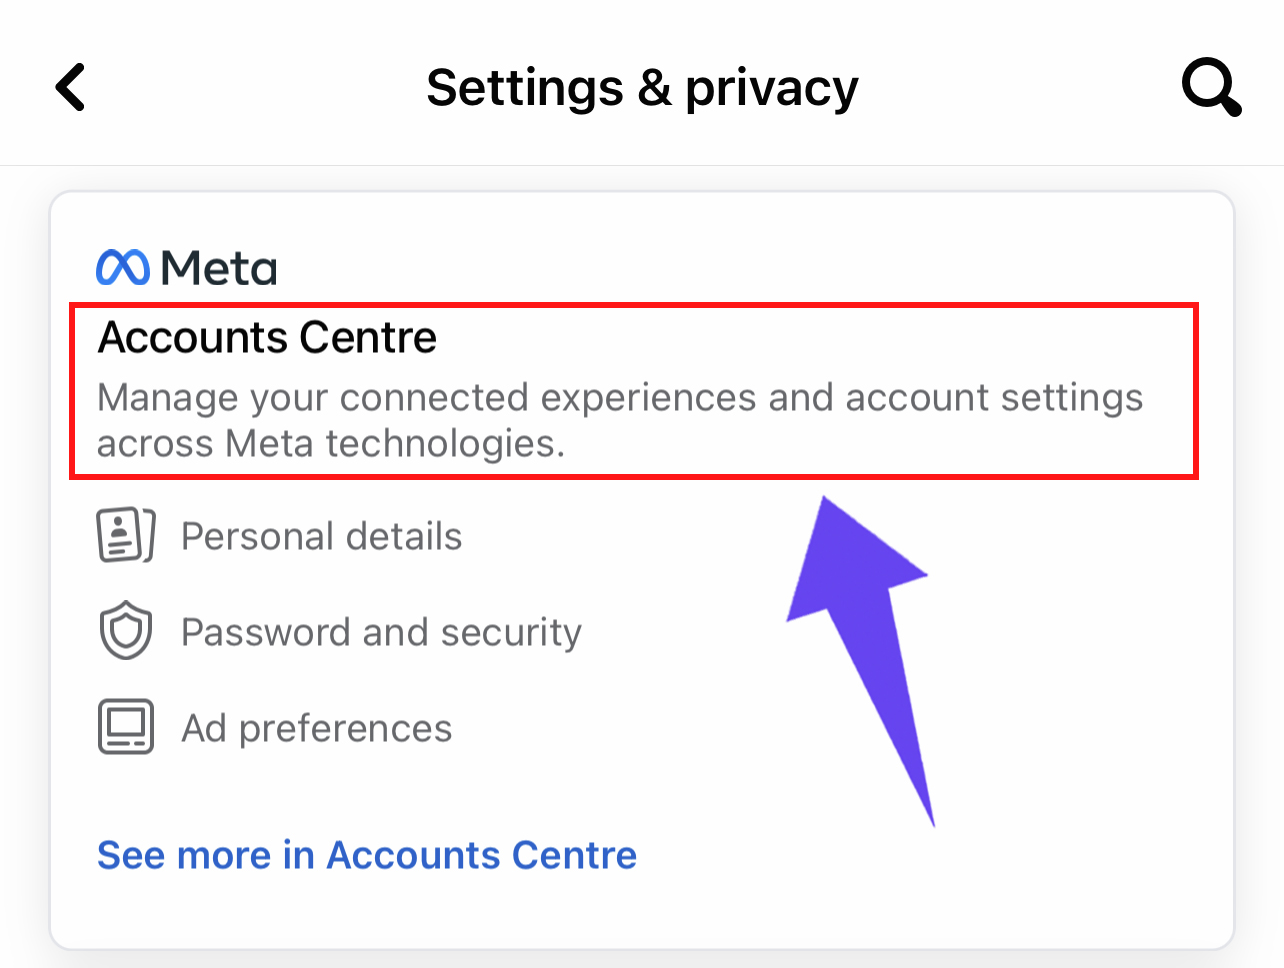
Task: Click the Meta infinity logo
Action: 123,267
